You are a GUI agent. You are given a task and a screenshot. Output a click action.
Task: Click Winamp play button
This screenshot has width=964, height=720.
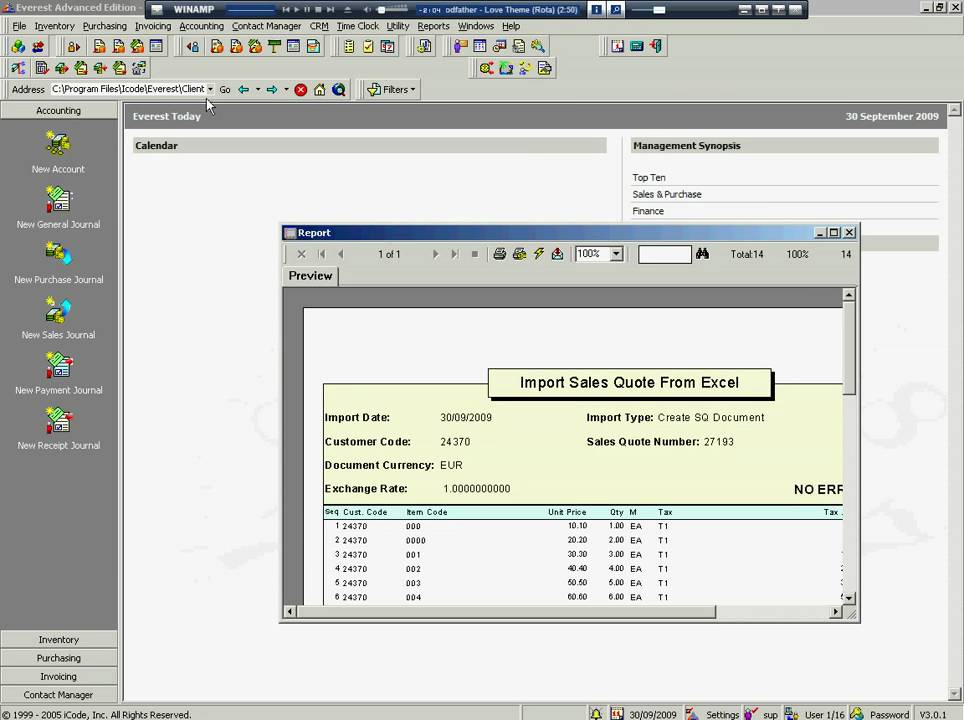tap(296, 9)
